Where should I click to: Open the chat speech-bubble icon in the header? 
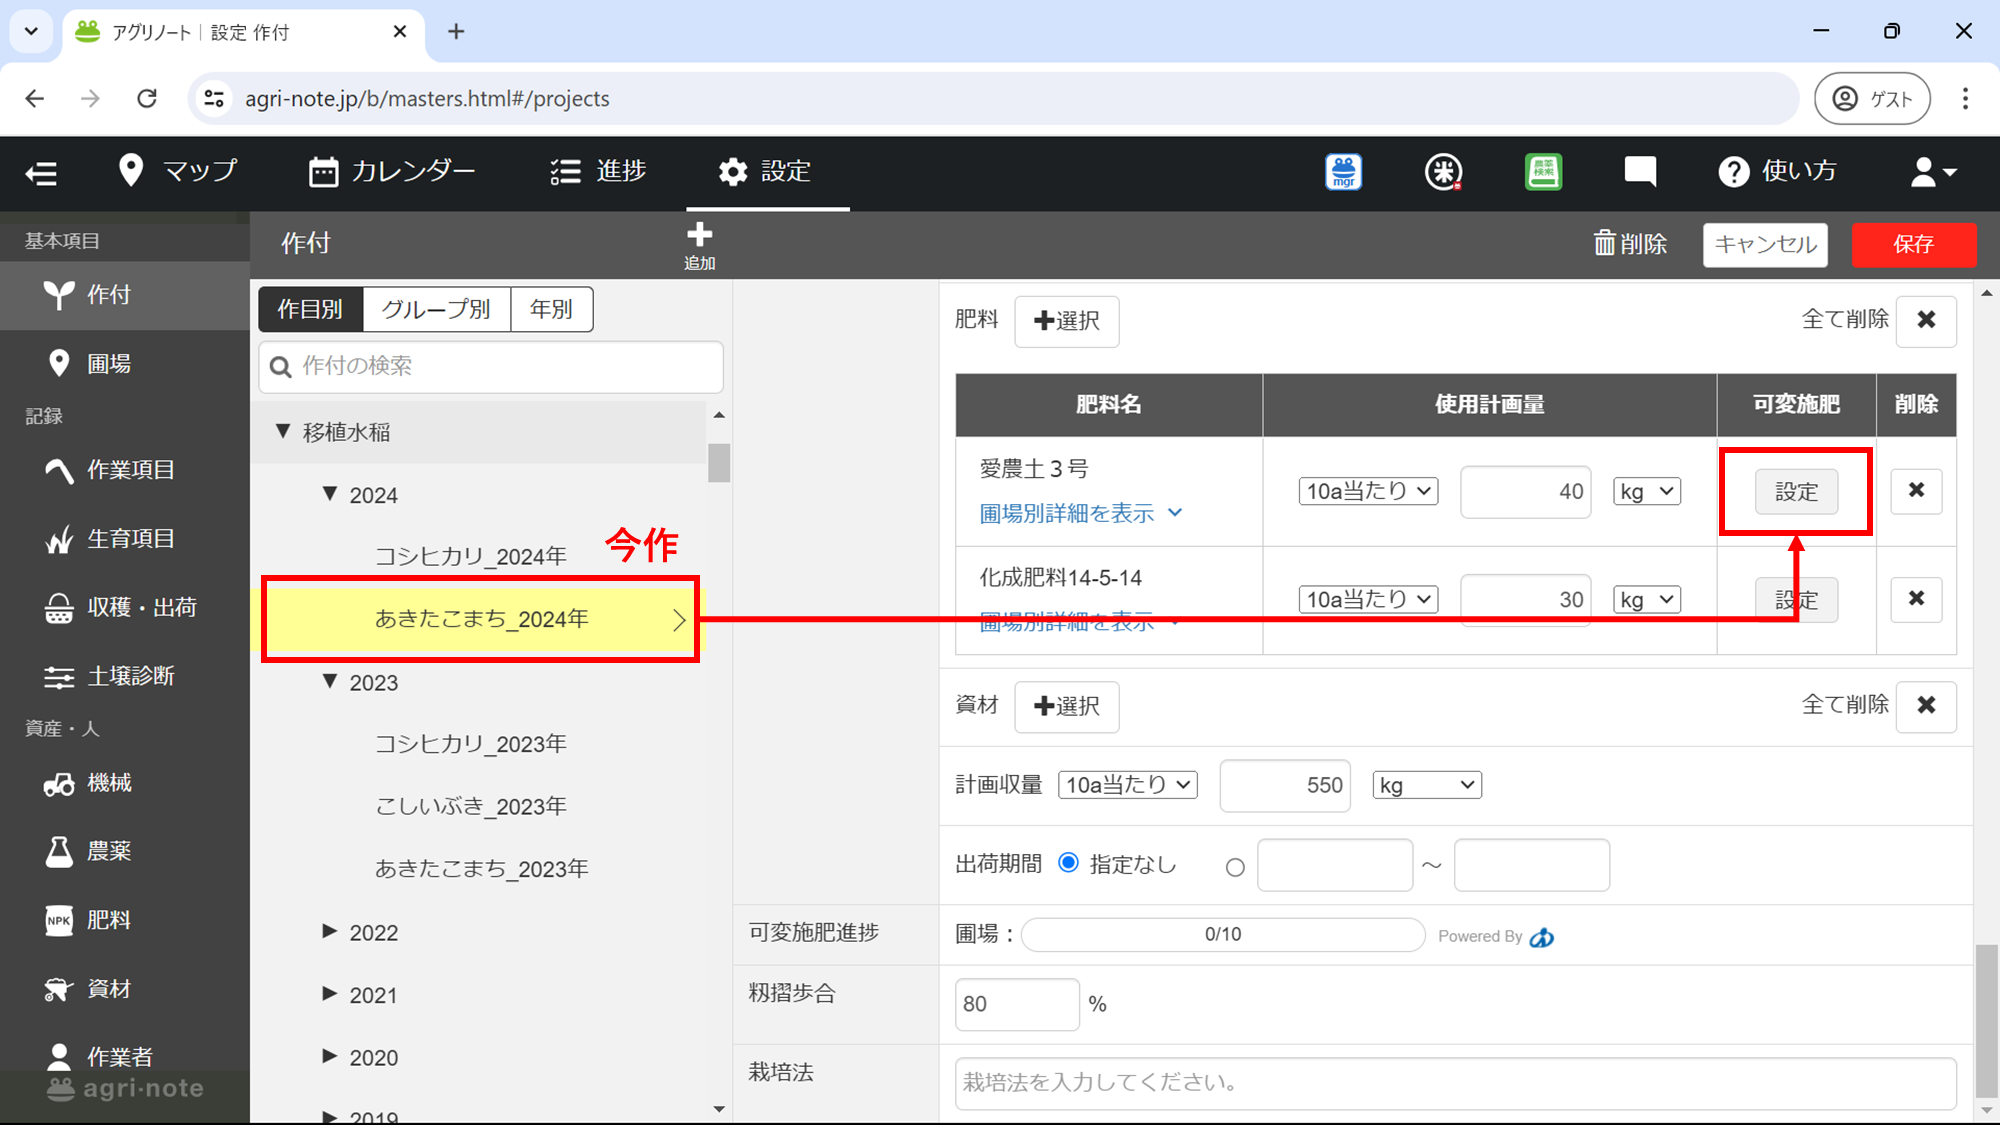click(x=1639, y=172)
